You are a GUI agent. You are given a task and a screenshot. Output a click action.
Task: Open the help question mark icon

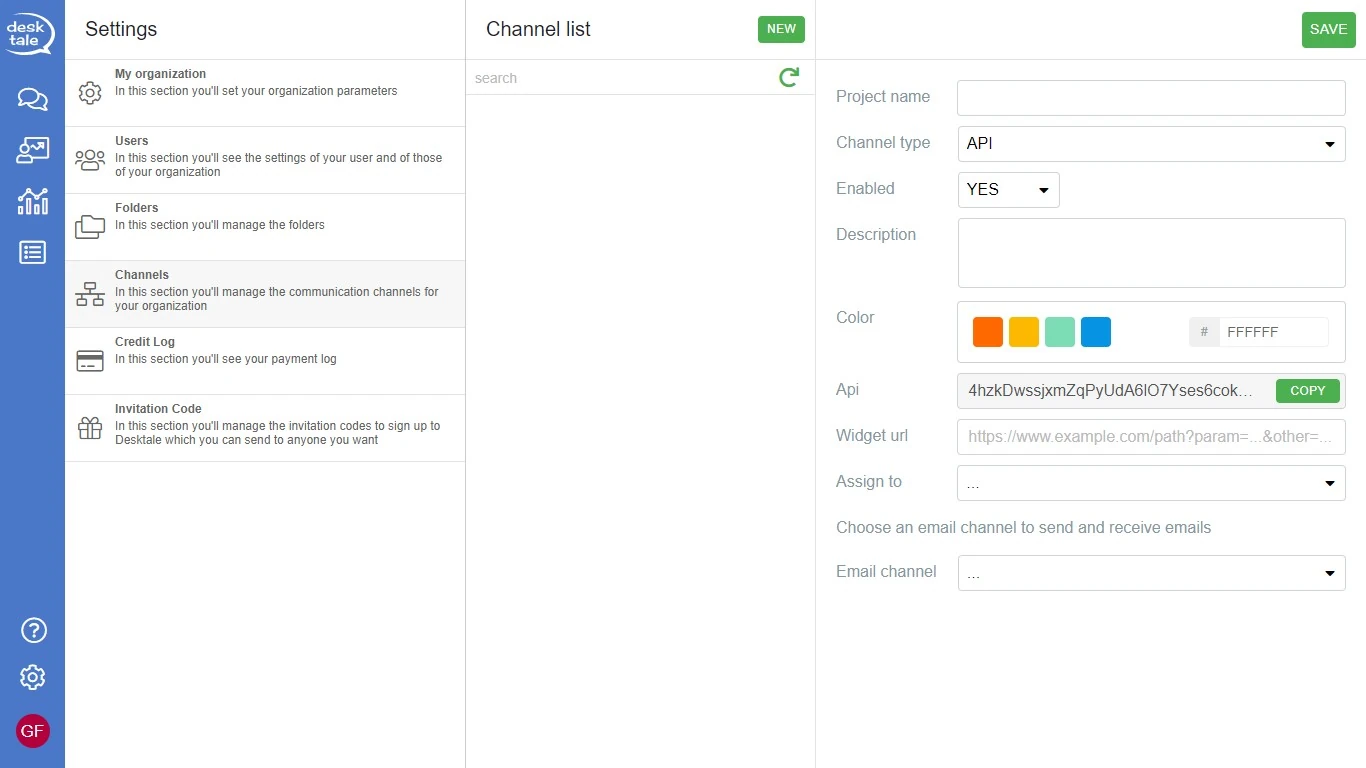coord(33,630)
